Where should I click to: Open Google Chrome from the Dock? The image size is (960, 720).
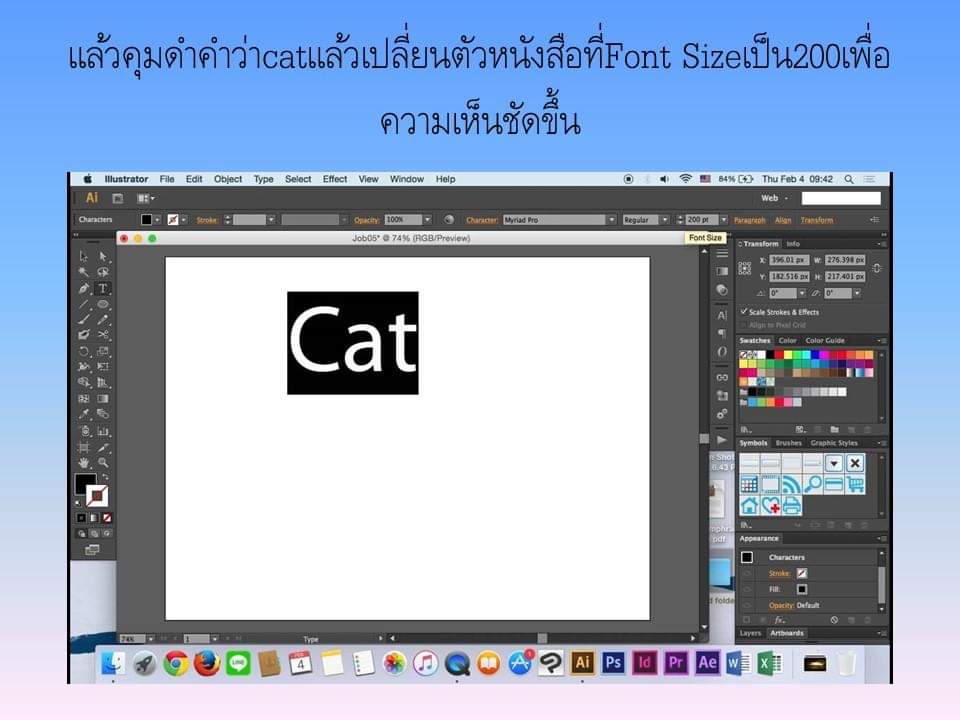176,663
